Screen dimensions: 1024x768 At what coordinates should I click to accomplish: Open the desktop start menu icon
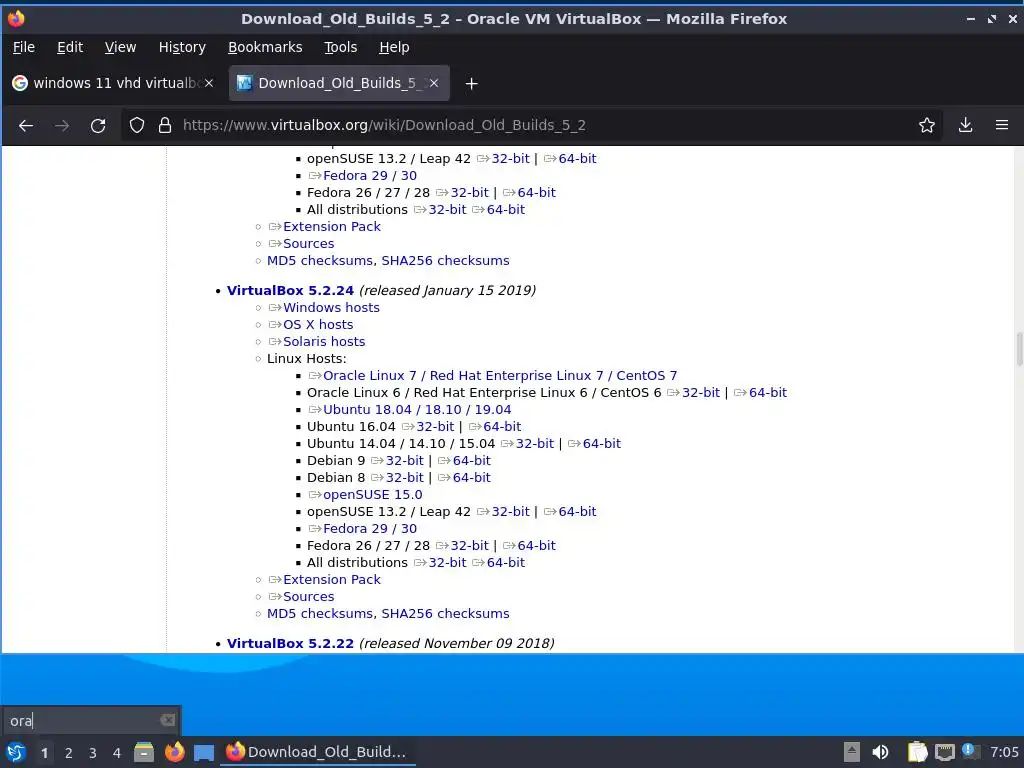pos(16,752)
